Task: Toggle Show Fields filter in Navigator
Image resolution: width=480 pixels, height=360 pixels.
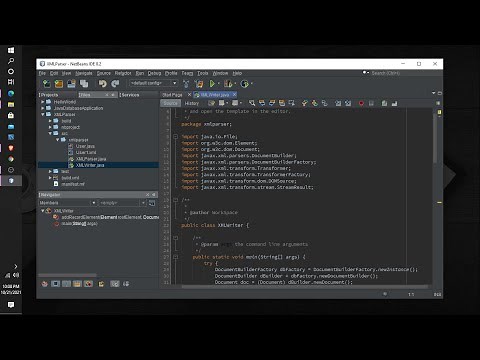Action: click(55, 284)
